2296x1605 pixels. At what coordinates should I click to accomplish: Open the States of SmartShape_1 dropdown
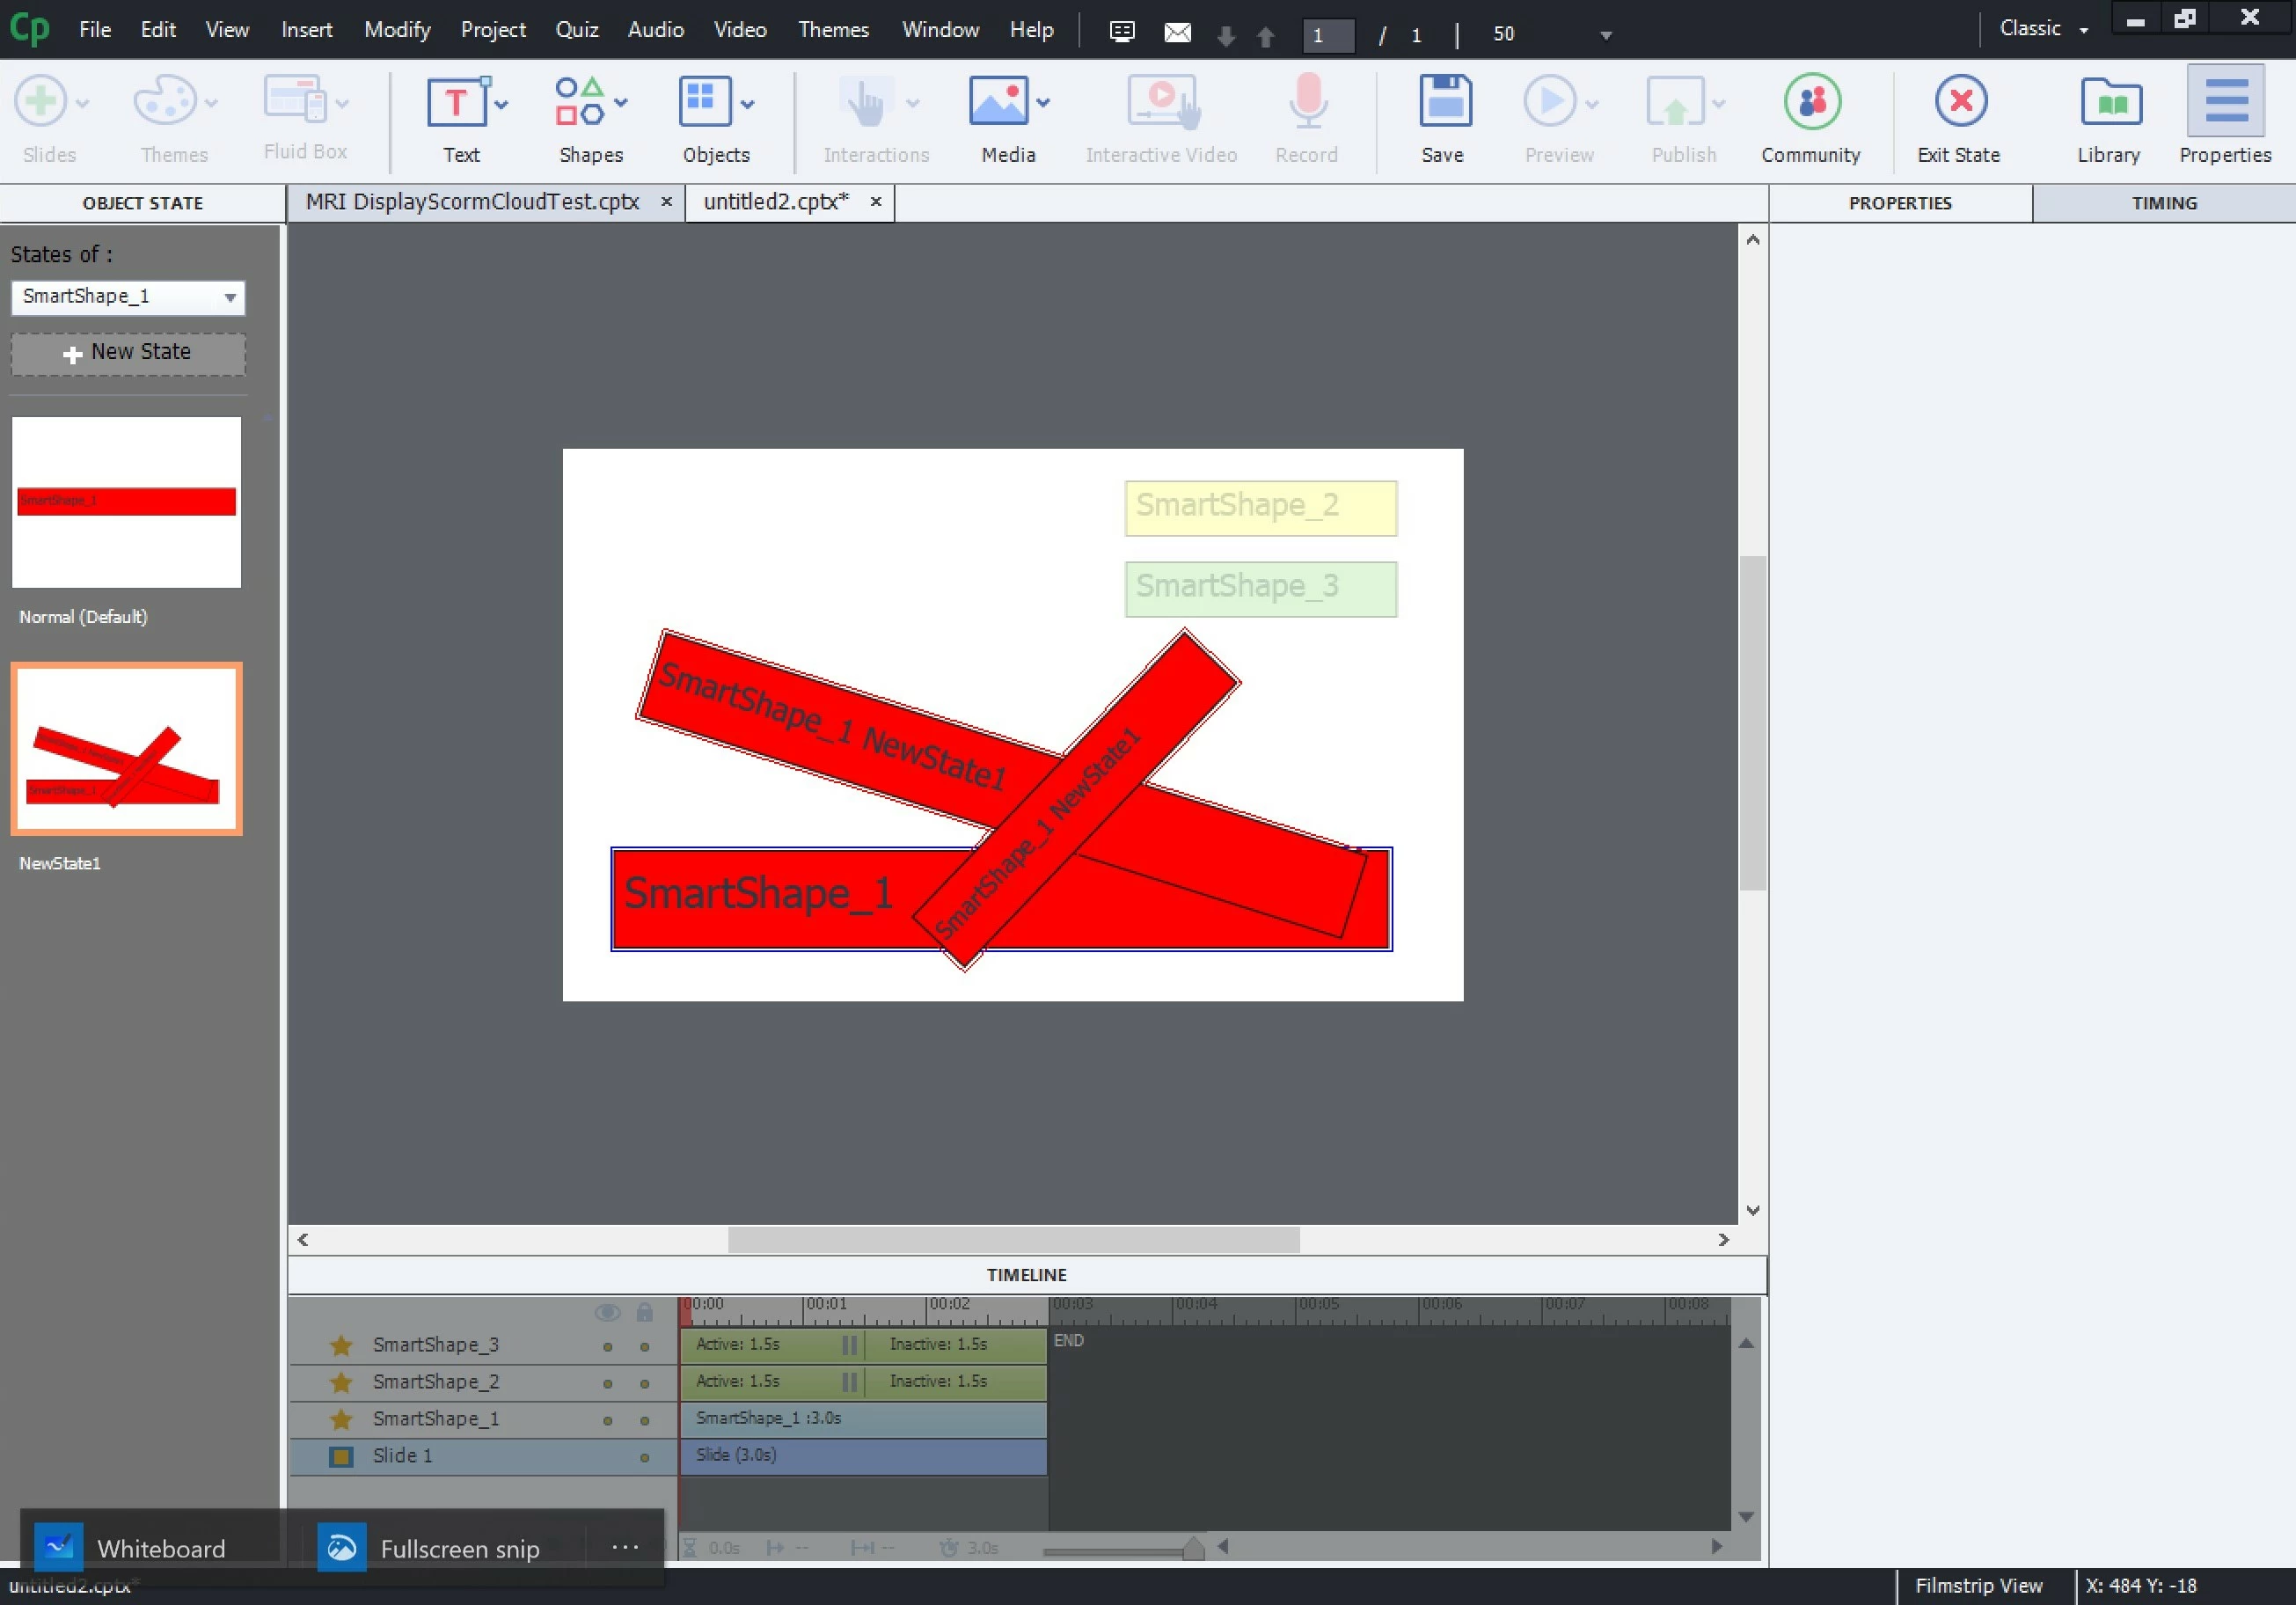pyautogui.click(x=128, y=297)
